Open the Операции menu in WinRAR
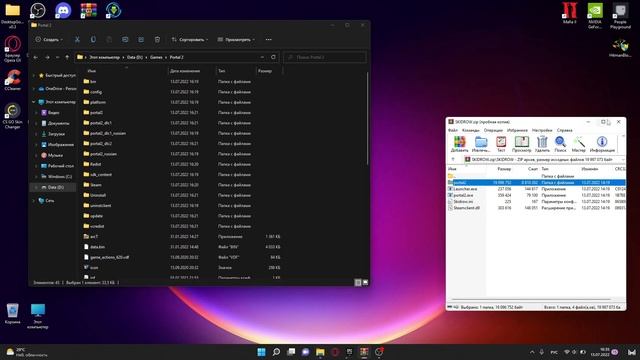Screen dimensions: 640x360 point(493,130)
